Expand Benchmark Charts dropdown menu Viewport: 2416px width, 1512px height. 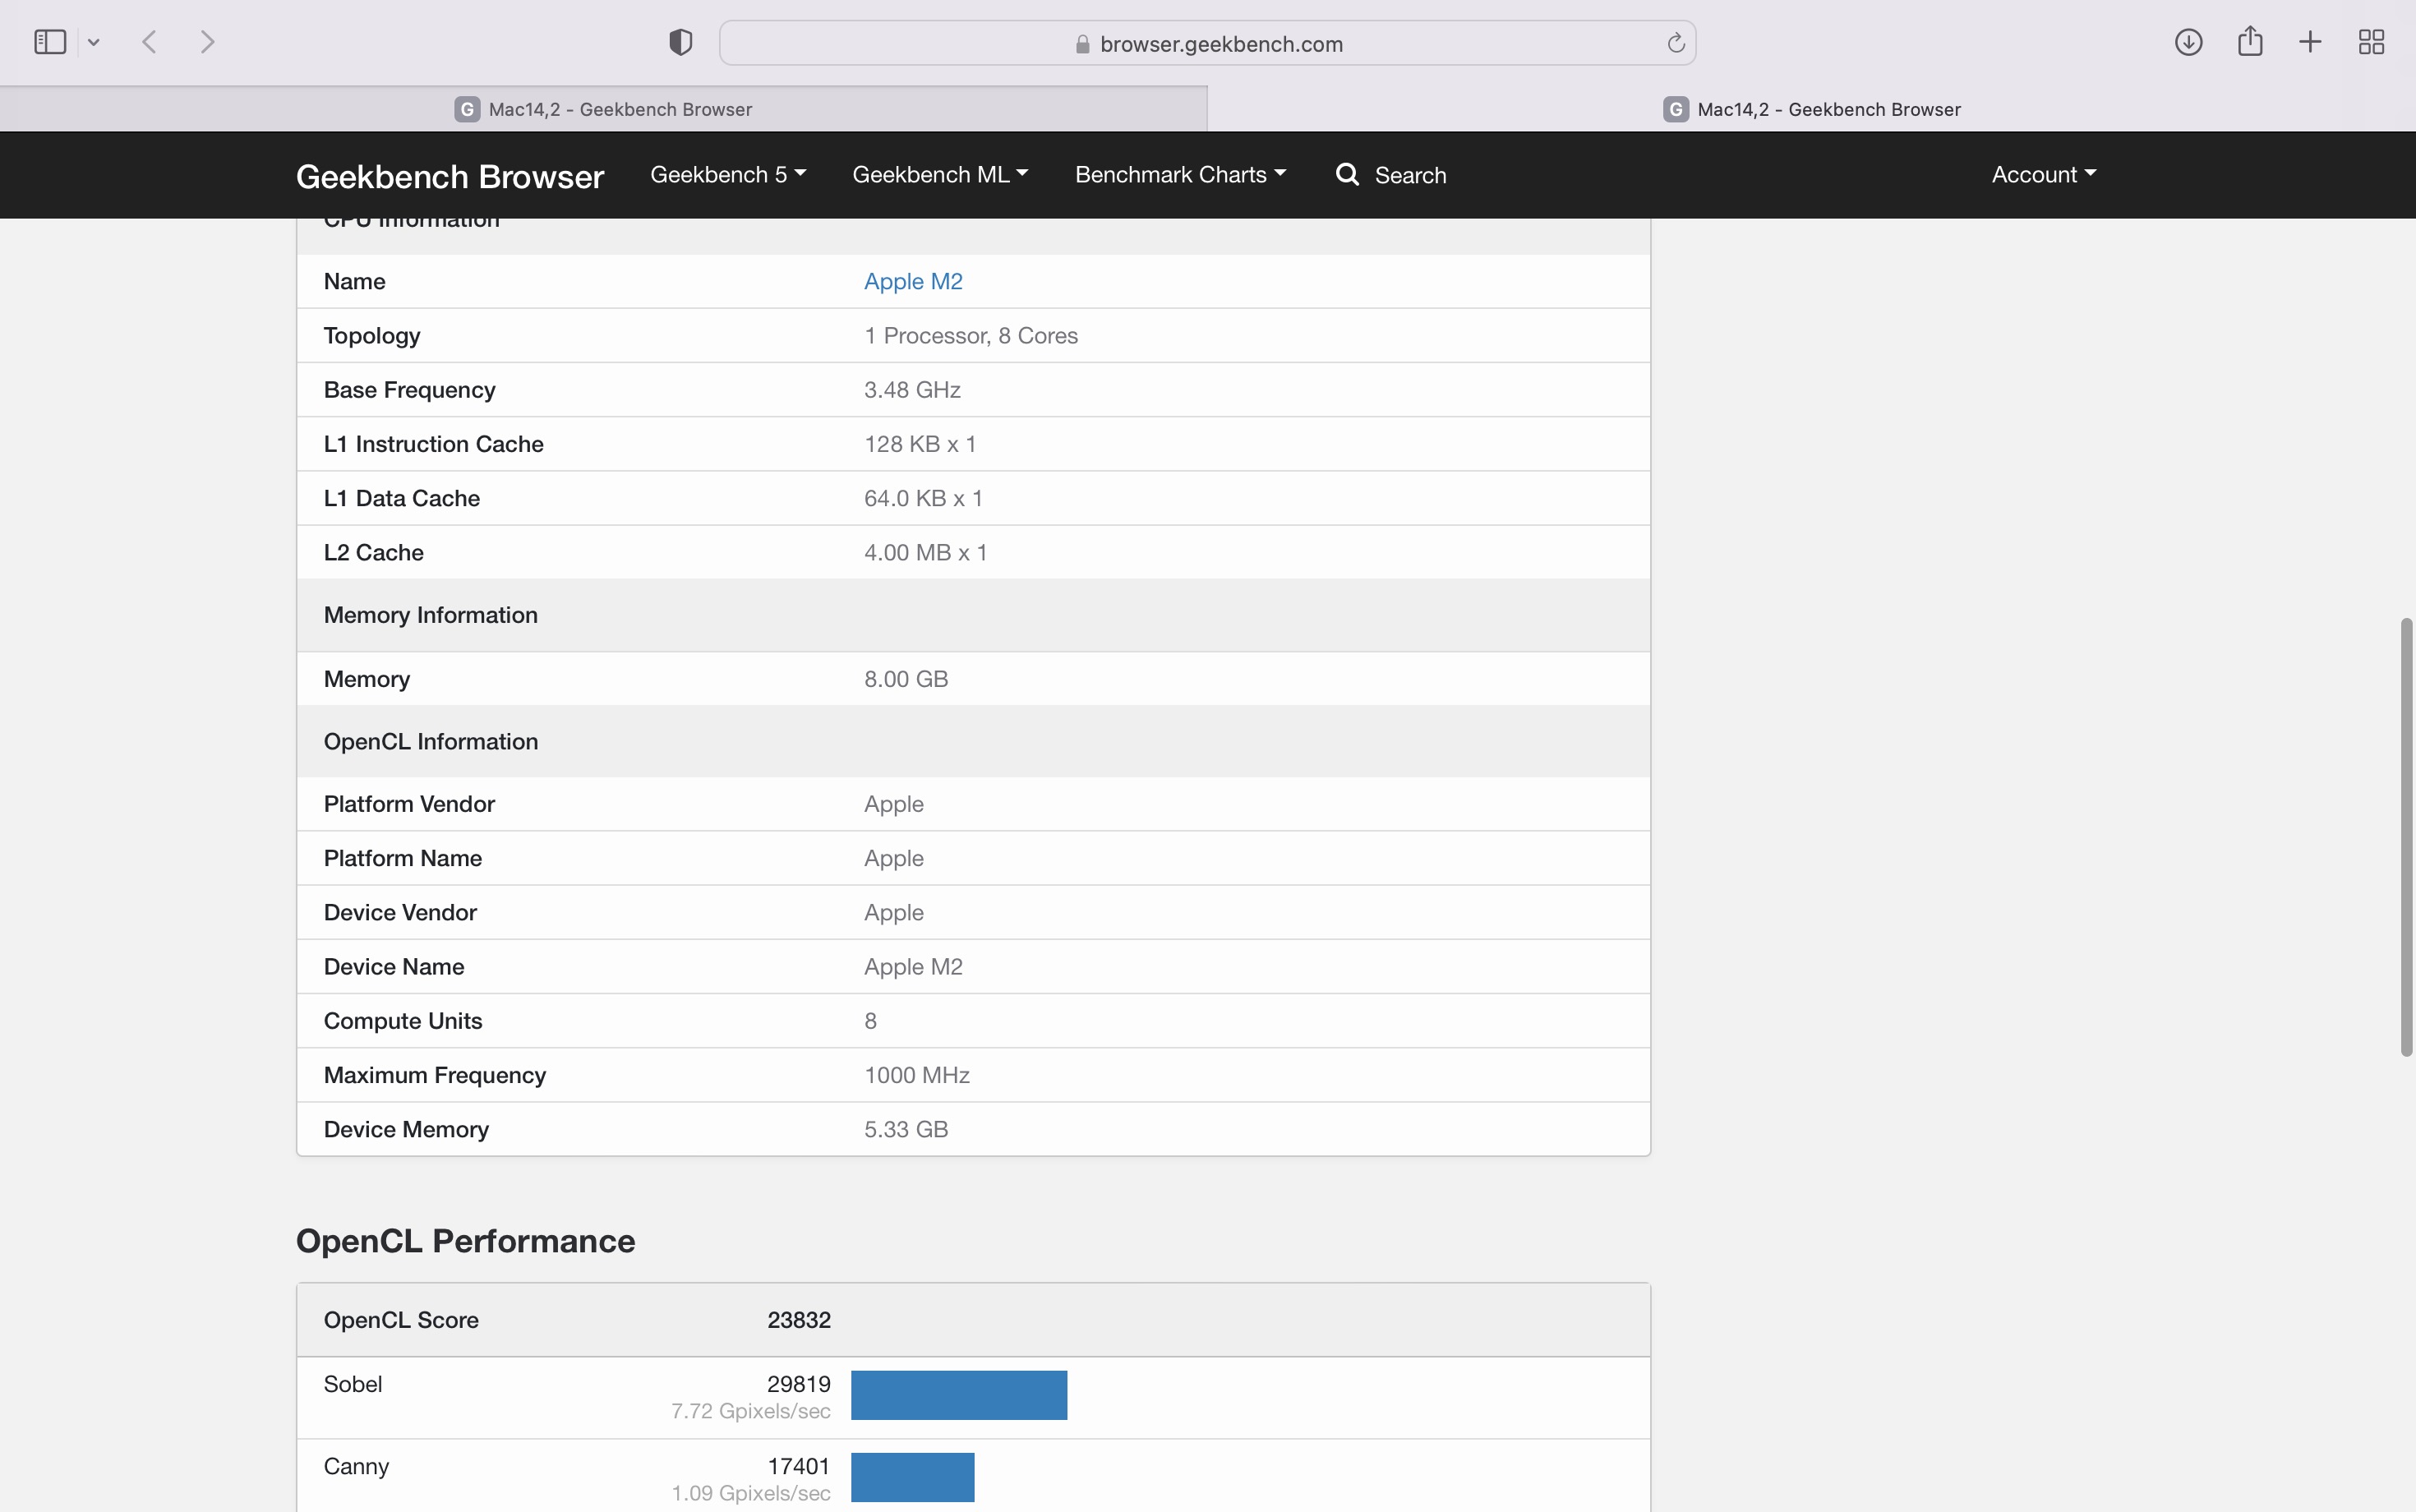click(x=1180, y=175)
